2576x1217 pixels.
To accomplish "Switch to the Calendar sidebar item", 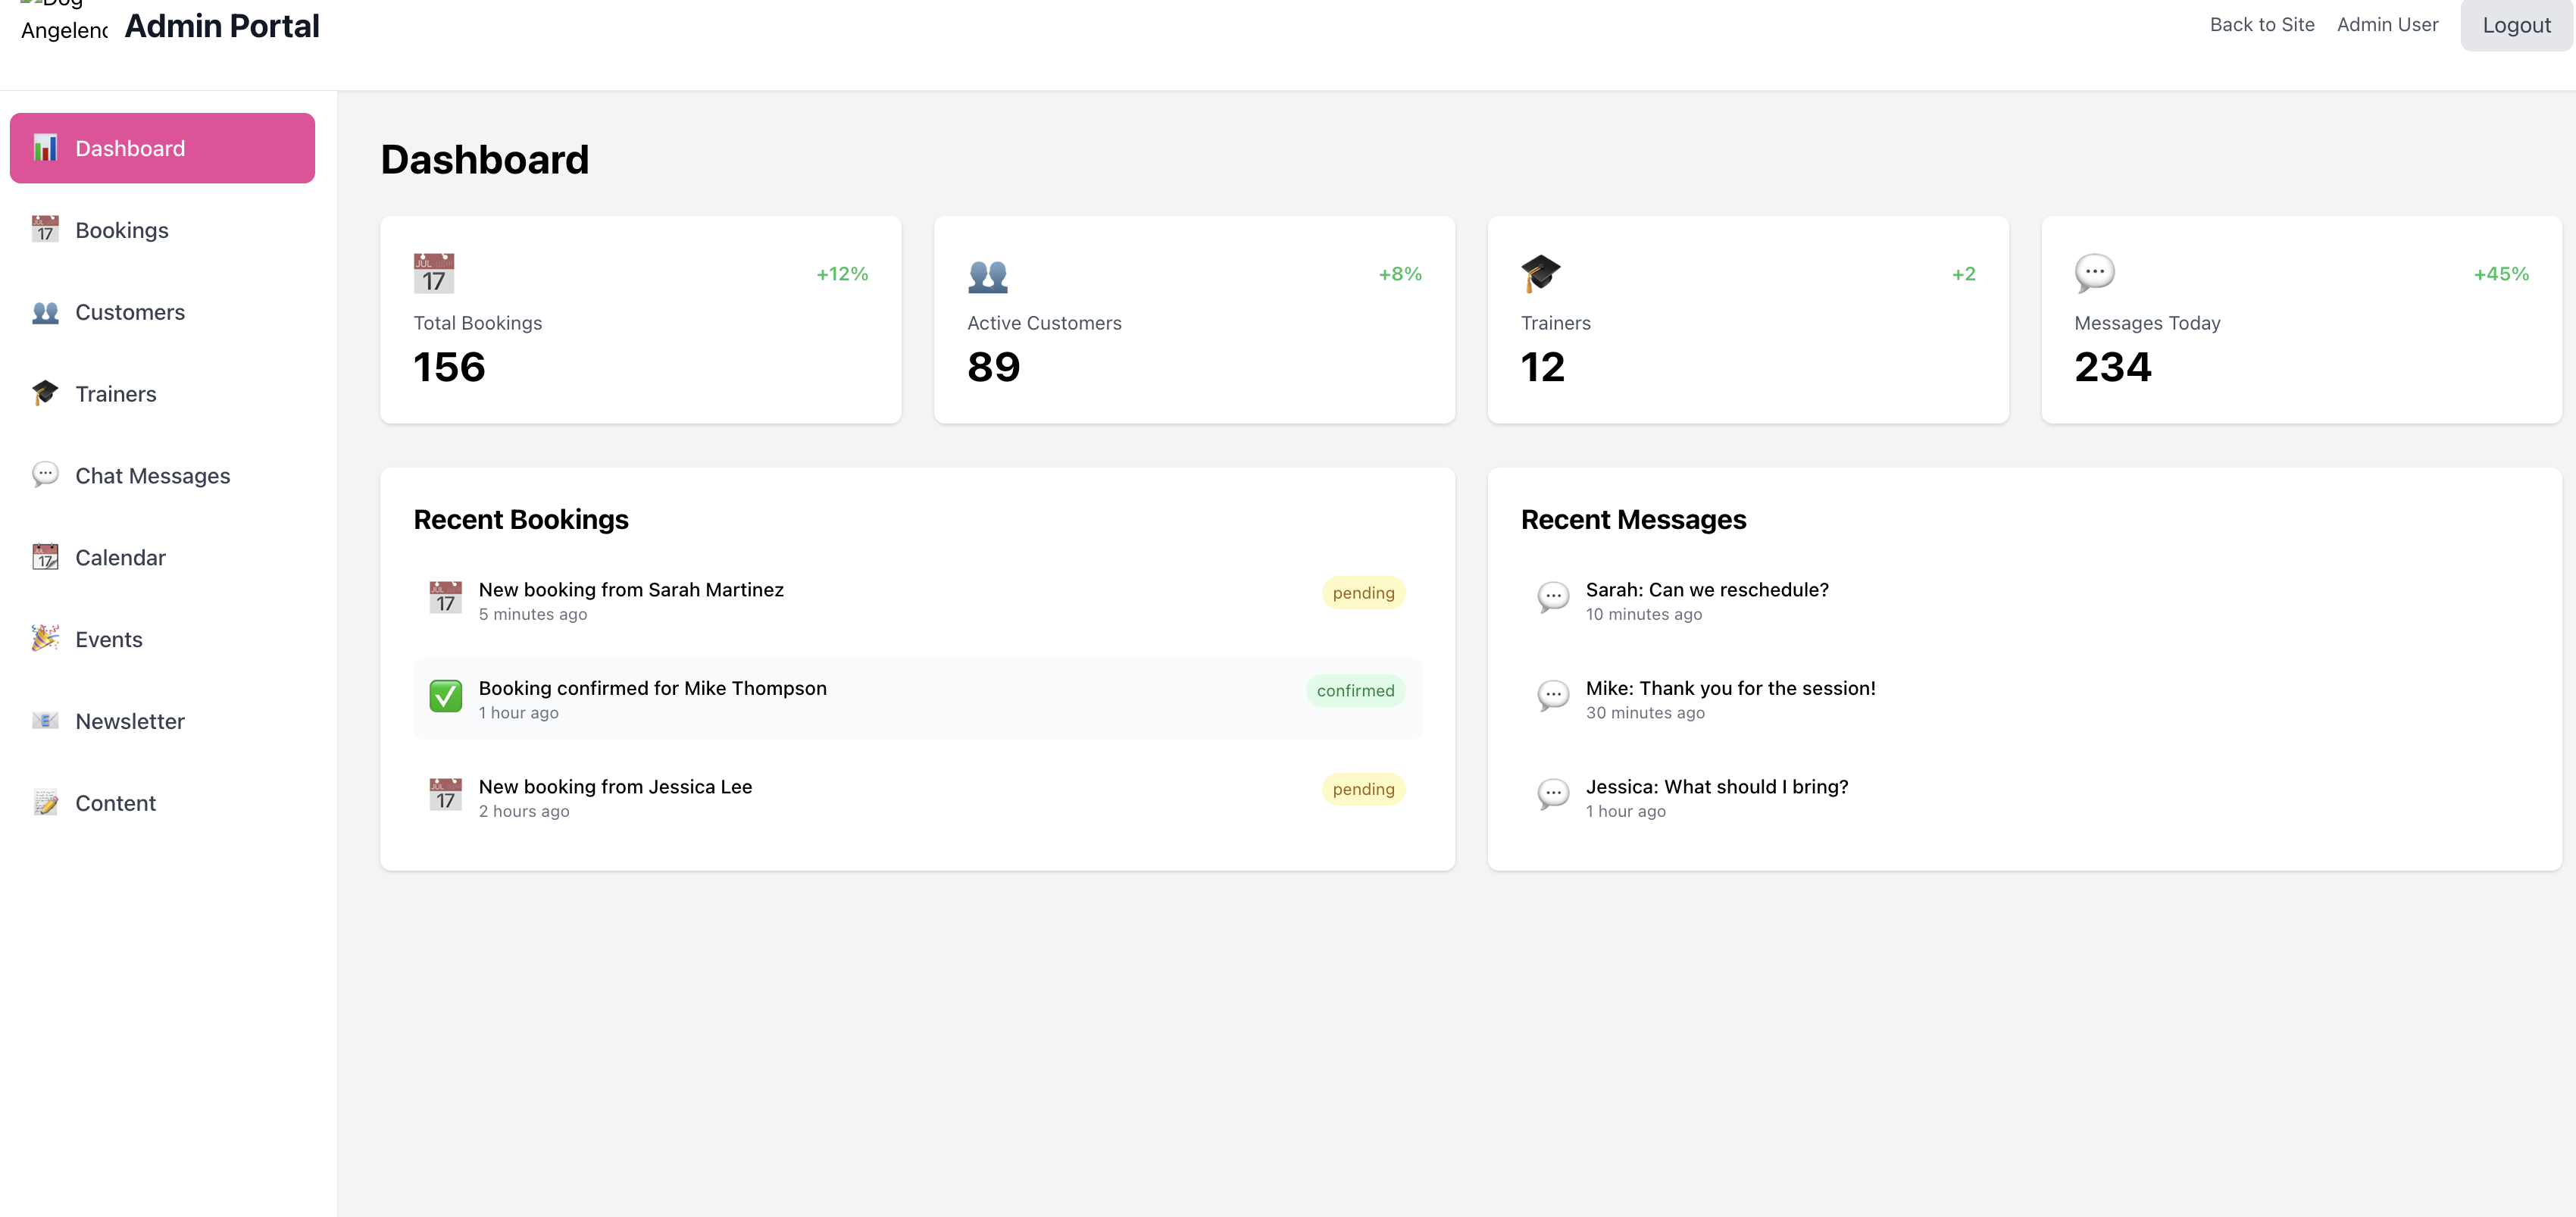I will tap(120, 558).
